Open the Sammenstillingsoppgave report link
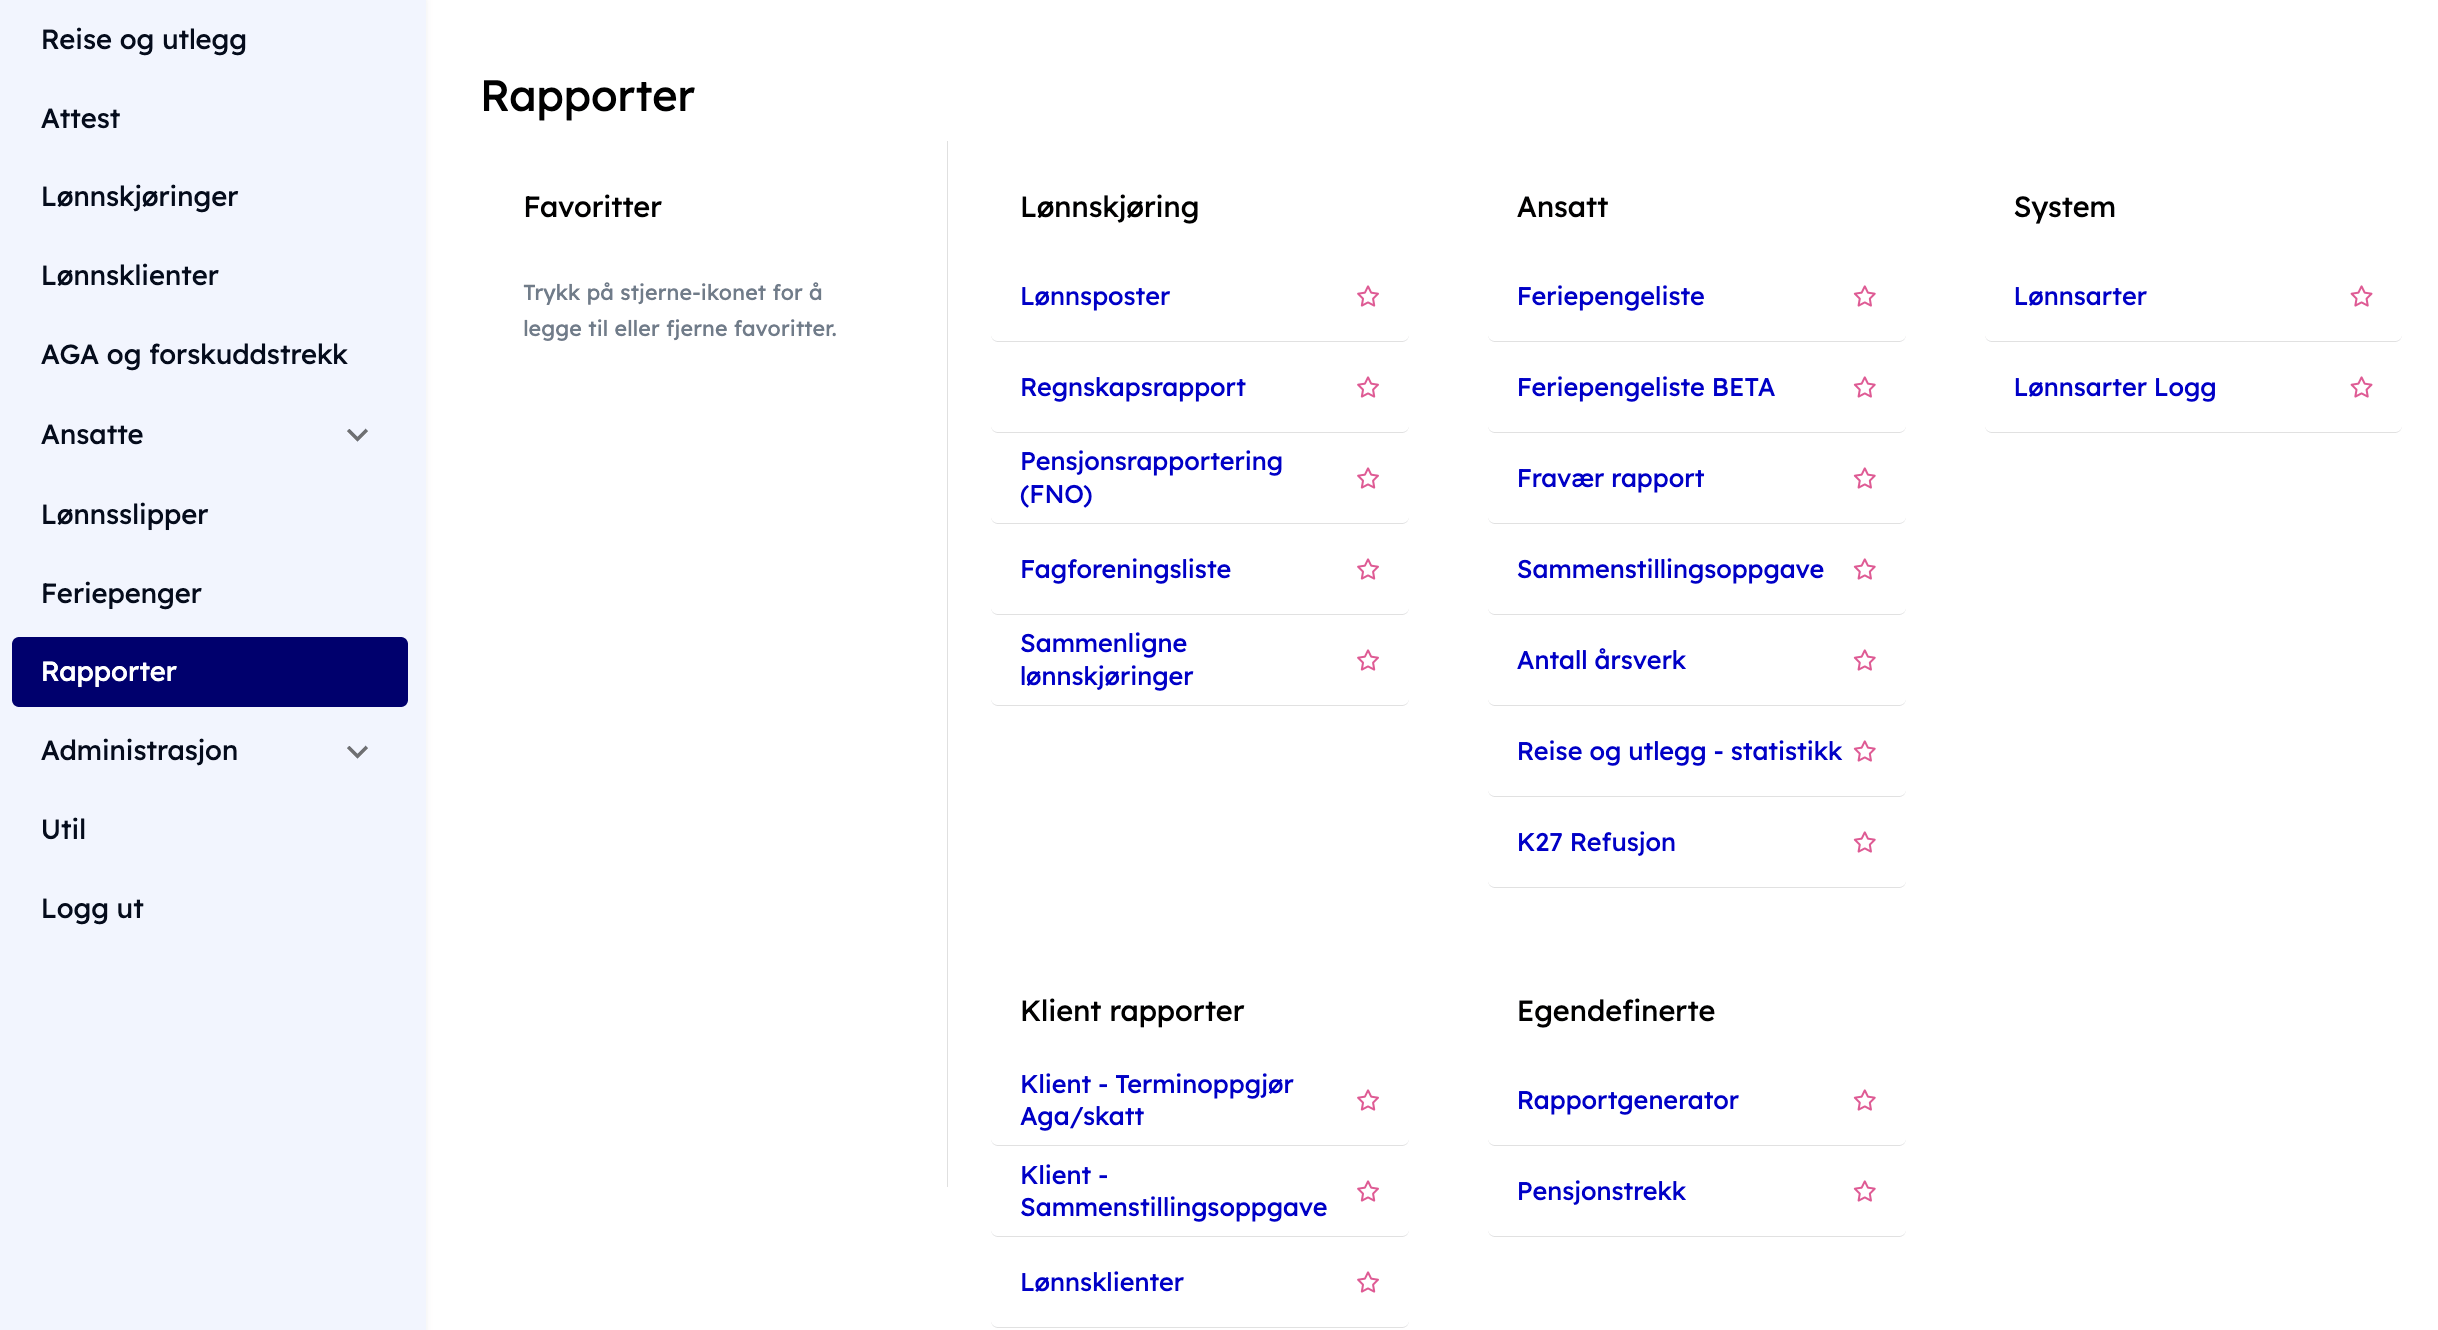The image size is (2438, 1330). 1669,570
